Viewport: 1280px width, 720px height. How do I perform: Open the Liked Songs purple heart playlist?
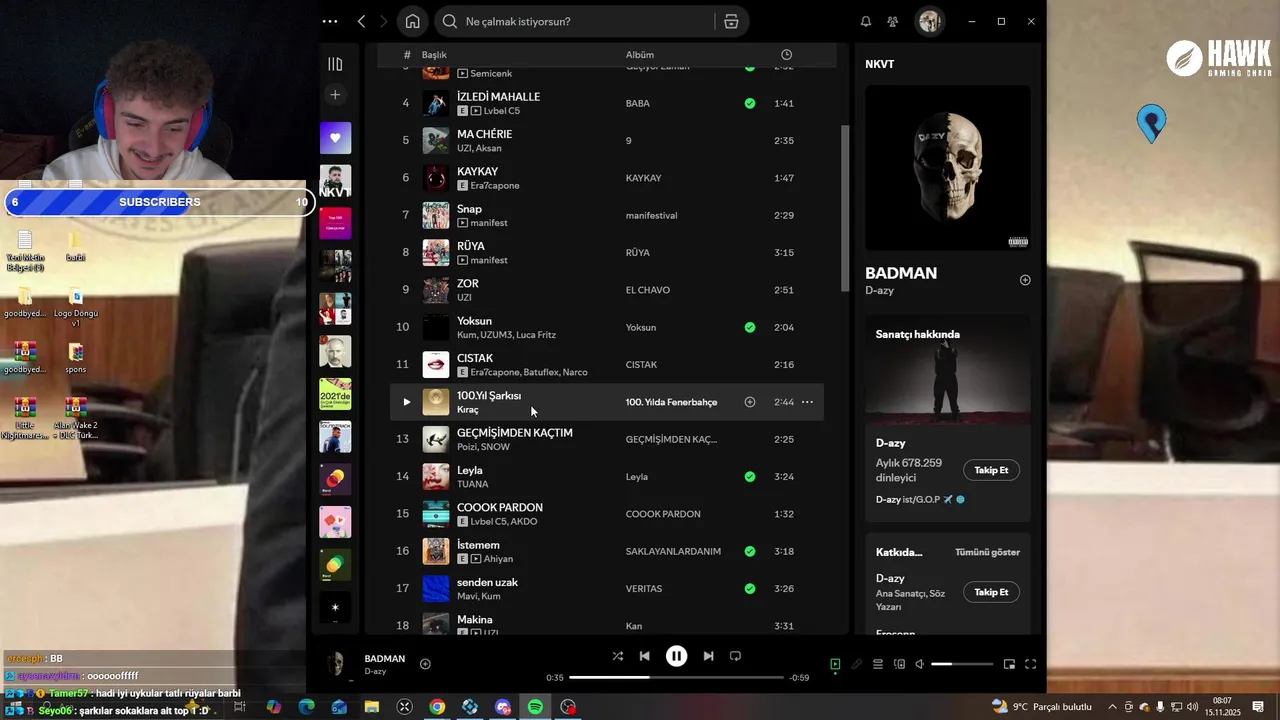click(x=335, y=138)
